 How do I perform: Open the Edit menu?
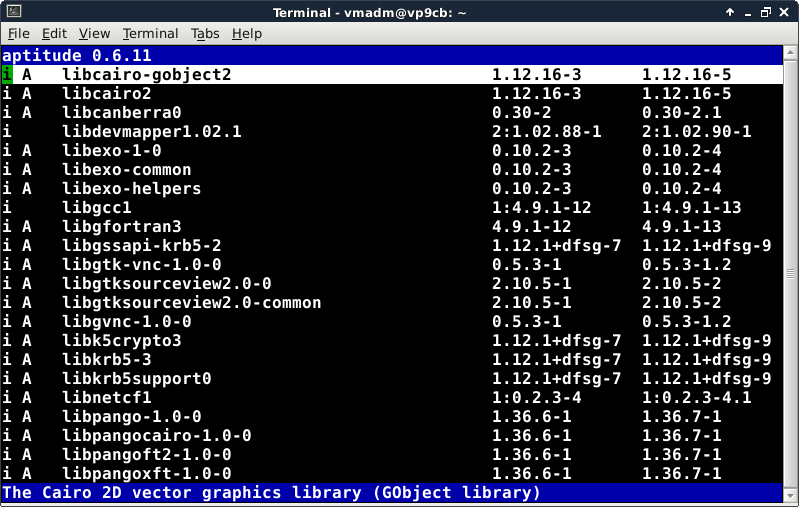[54, 34]
